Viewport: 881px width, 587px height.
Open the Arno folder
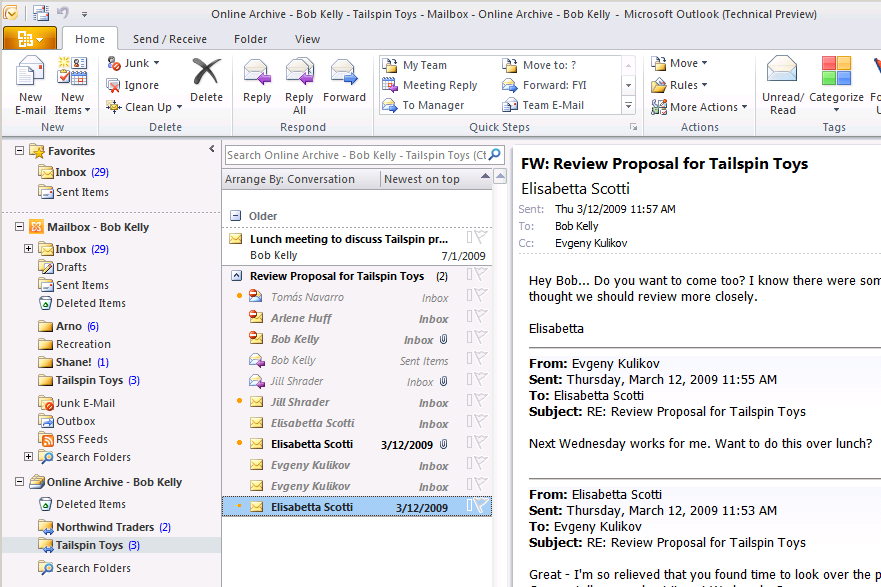click(69, 326)
